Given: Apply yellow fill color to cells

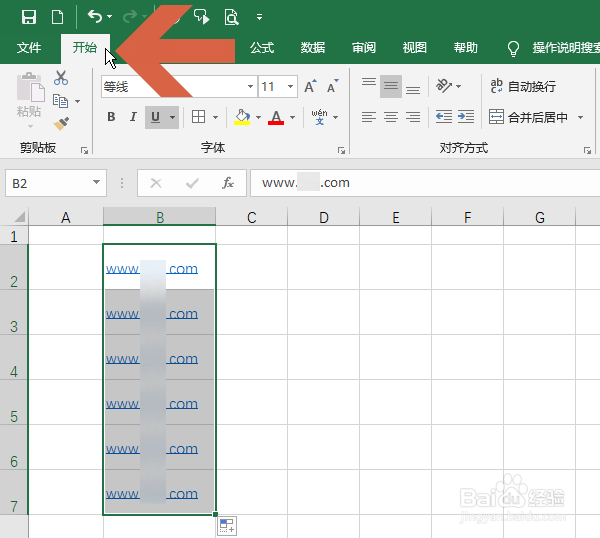Looking at the screenshot, I should click(242, 117).
